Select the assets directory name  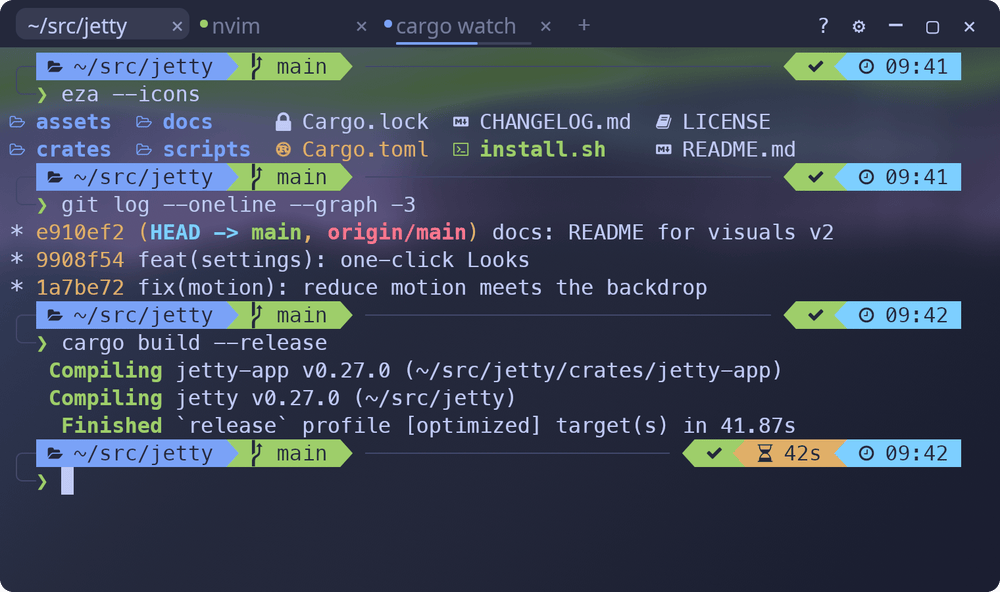tap(73, 122)
